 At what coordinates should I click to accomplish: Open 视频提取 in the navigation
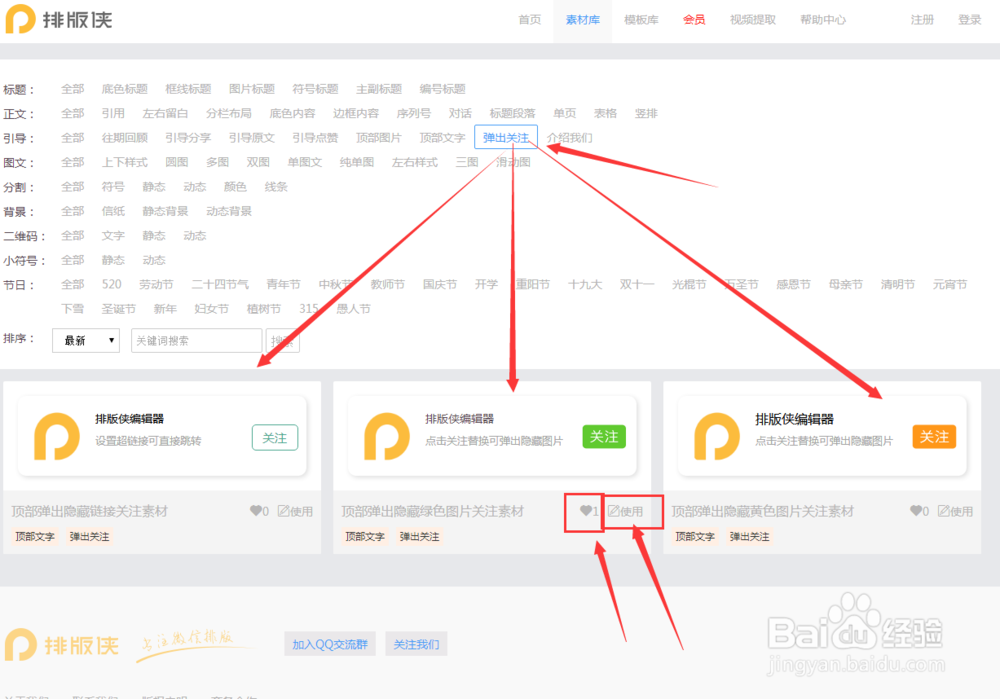[753, 20]
